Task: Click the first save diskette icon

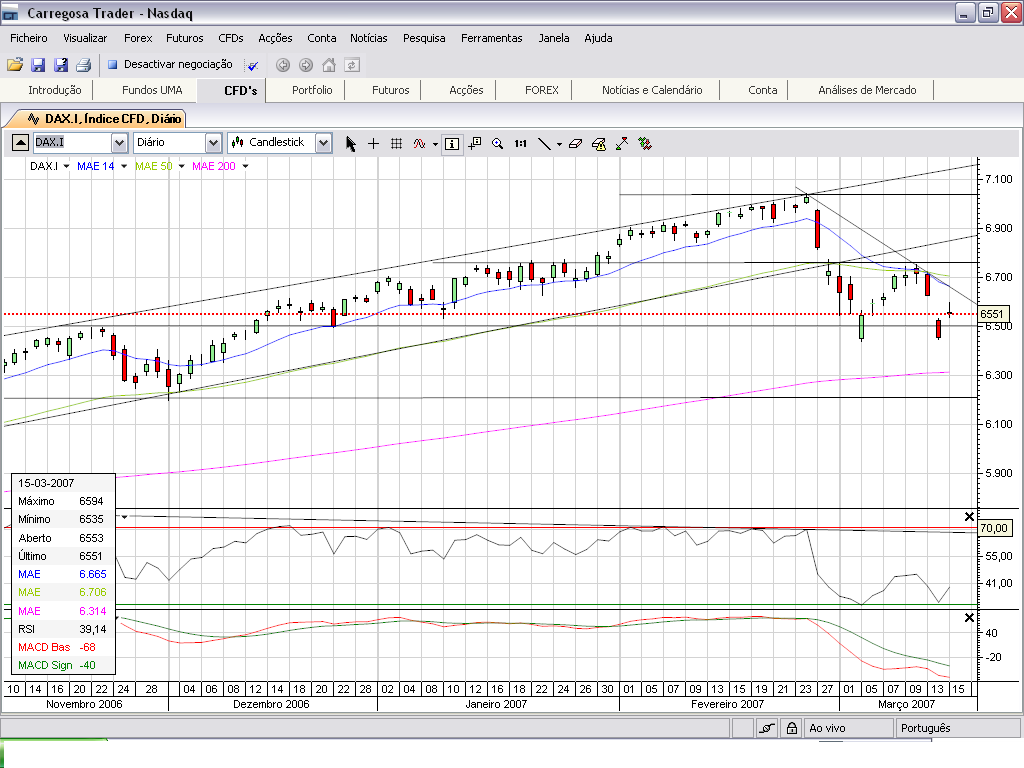Action: pos(38,65)
